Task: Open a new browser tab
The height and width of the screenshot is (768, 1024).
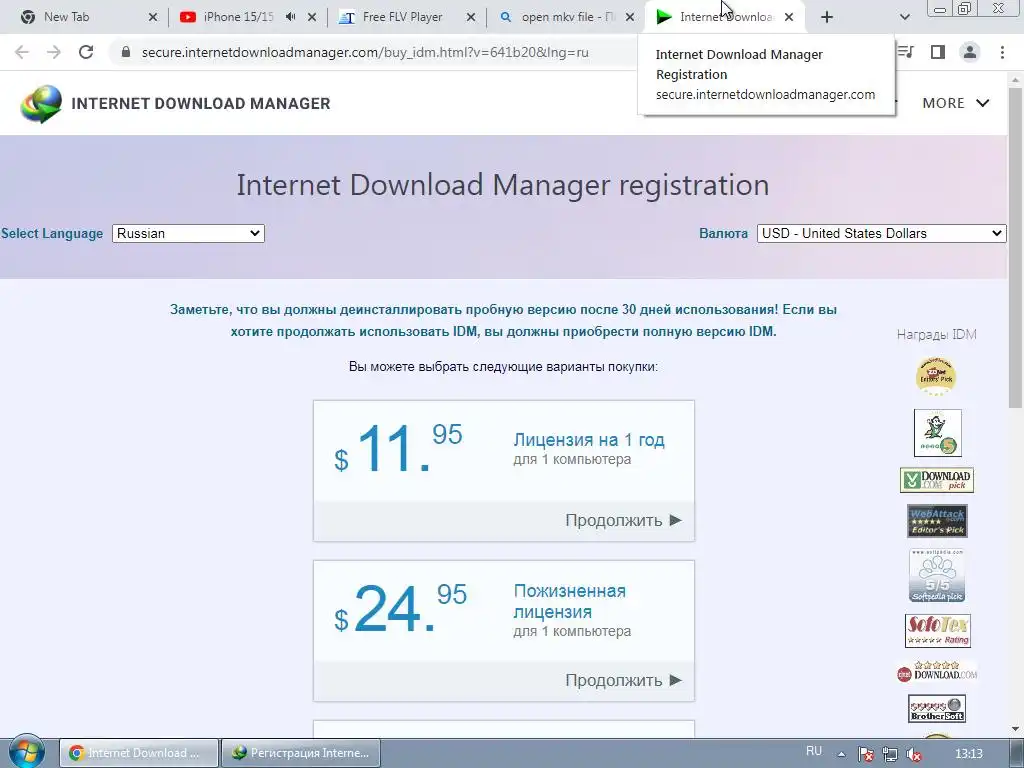Action: pos(827,17)
